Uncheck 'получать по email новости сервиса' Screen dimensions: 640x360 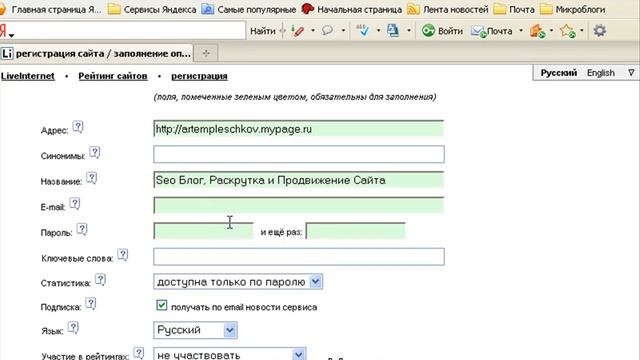click(x=162, y=305)
